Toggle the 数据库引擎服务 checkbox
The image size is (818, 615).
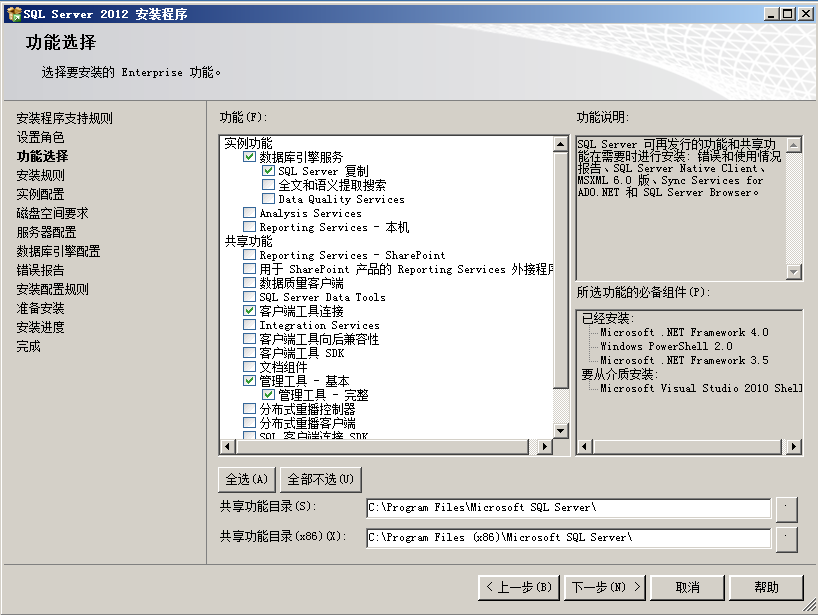[x=249, y=156]
